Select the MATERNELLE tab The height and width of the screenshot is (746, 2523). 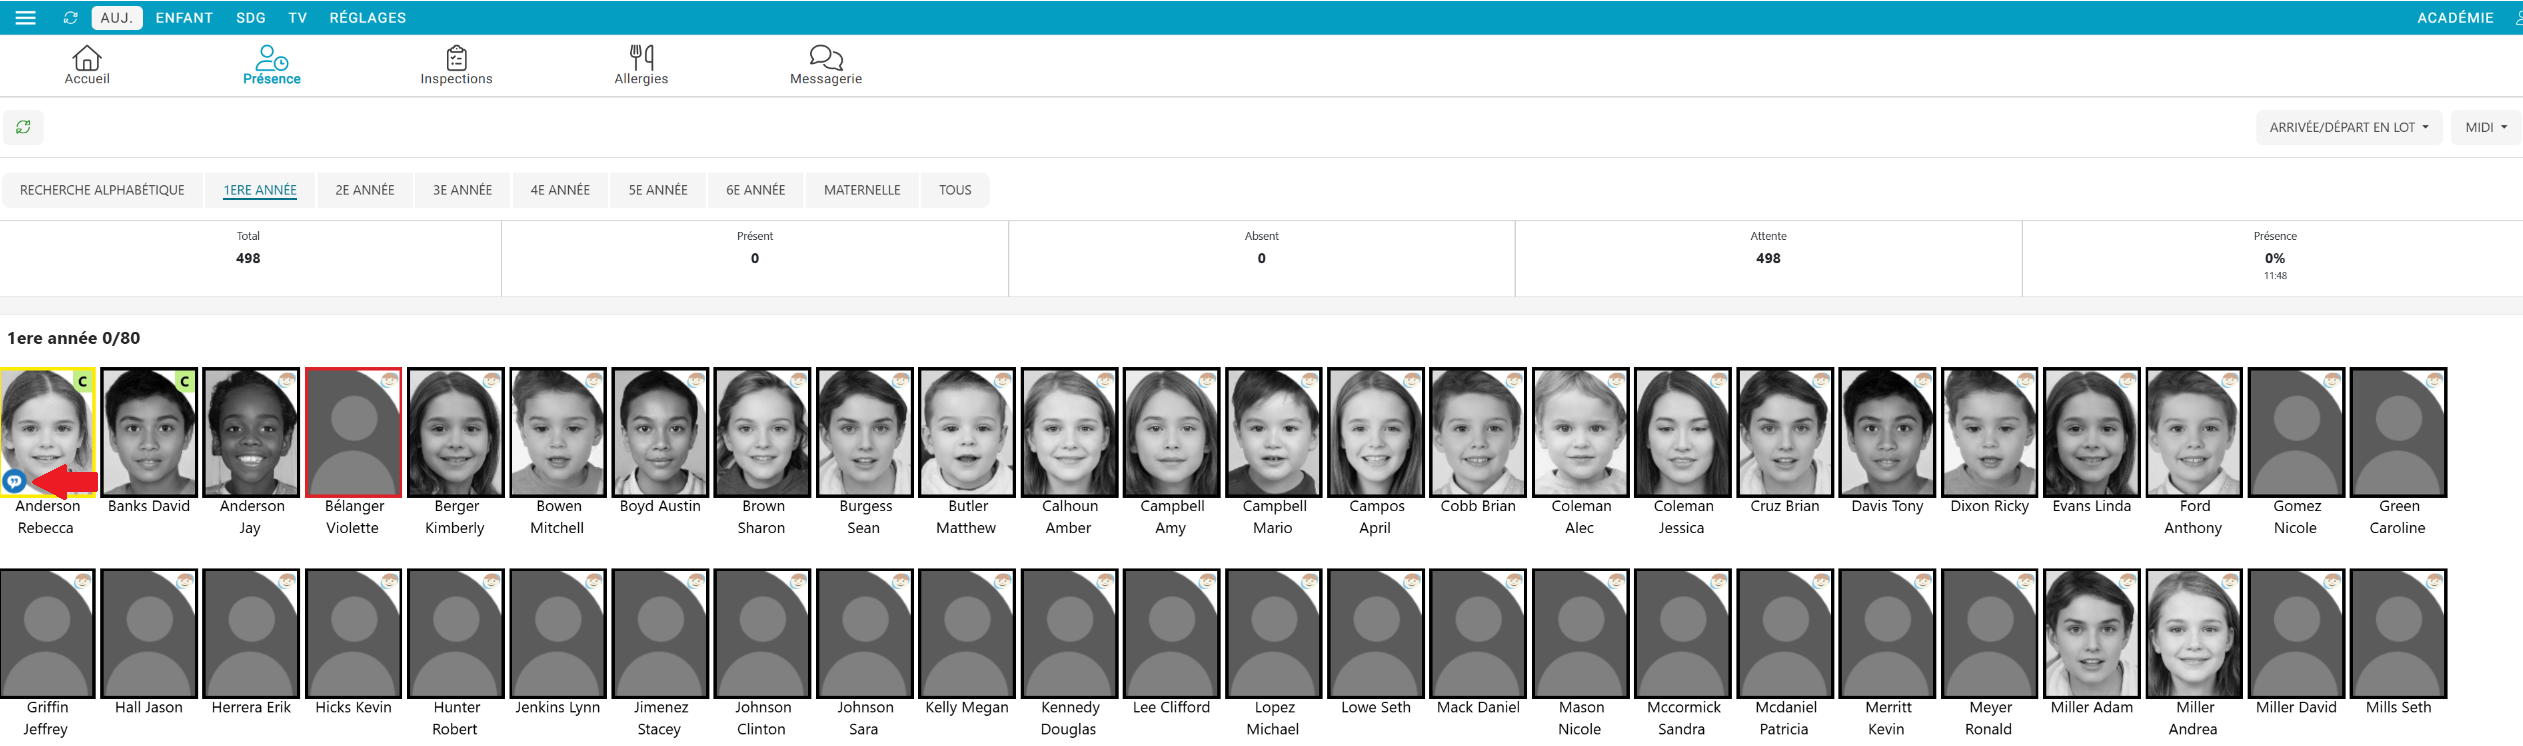coord(862,190)
